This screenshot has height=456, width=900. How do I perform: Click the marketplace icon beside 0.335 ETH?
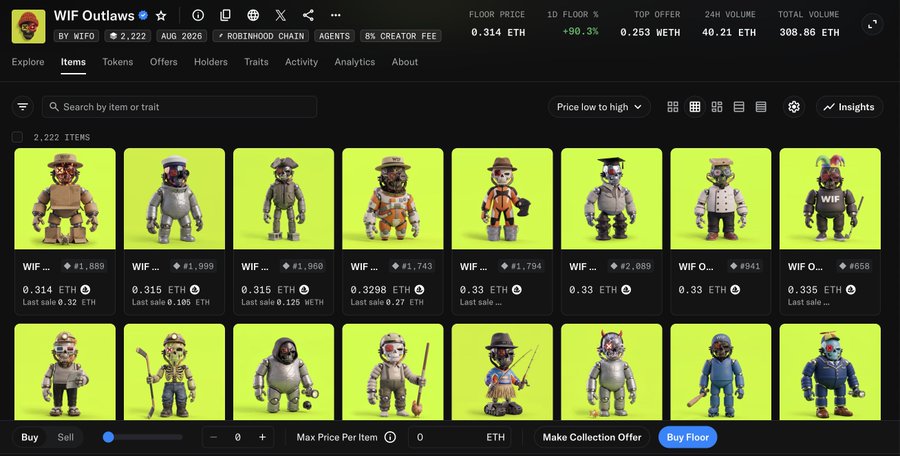(x=851, y=289)
